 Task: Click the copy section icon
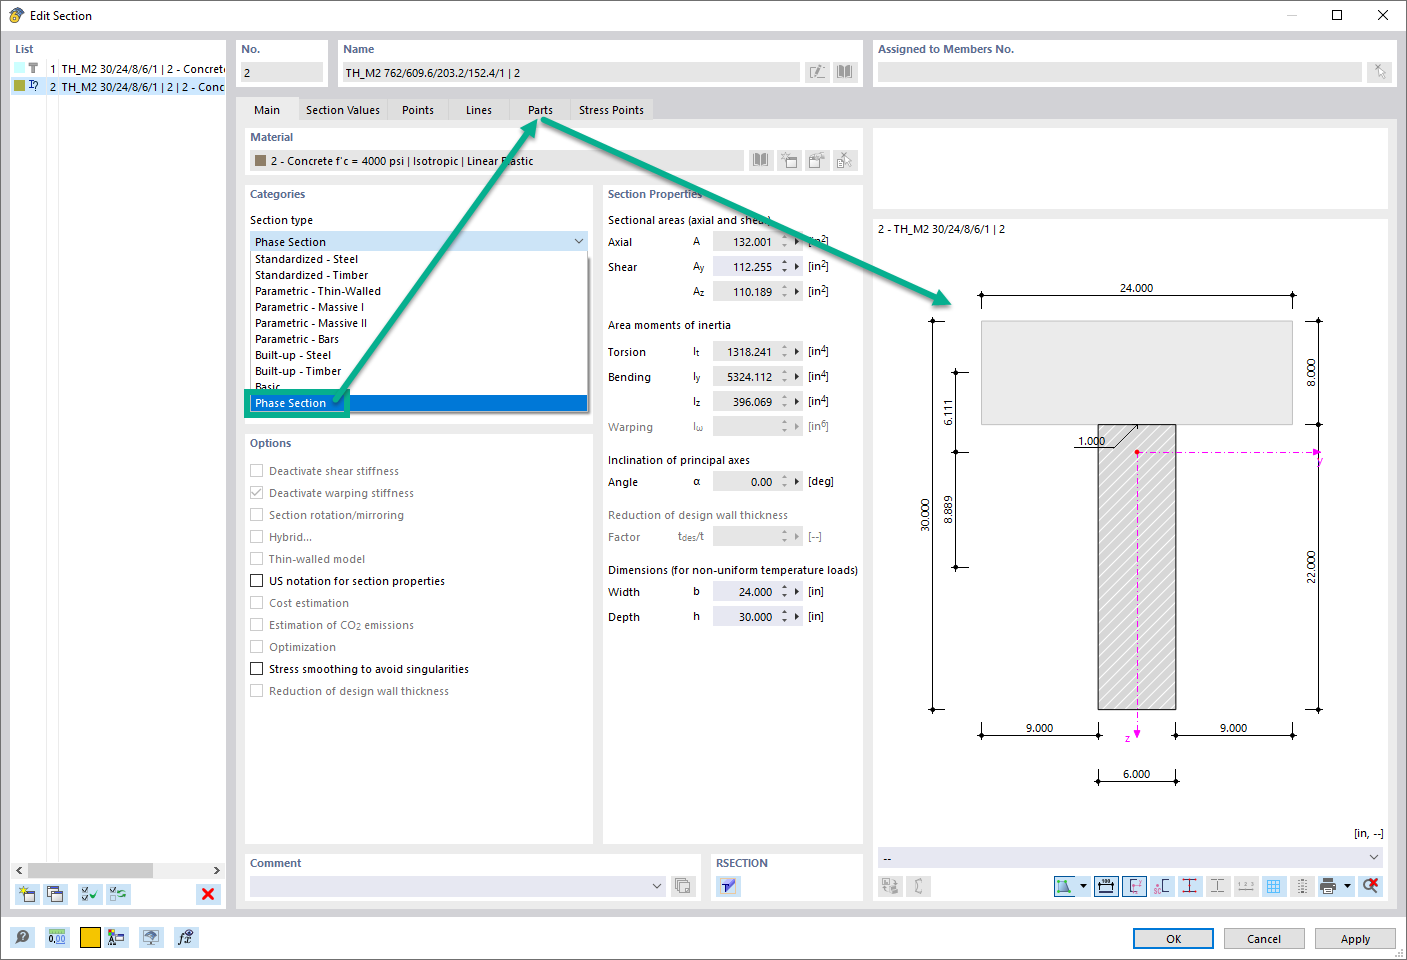[x=55, y=894]
